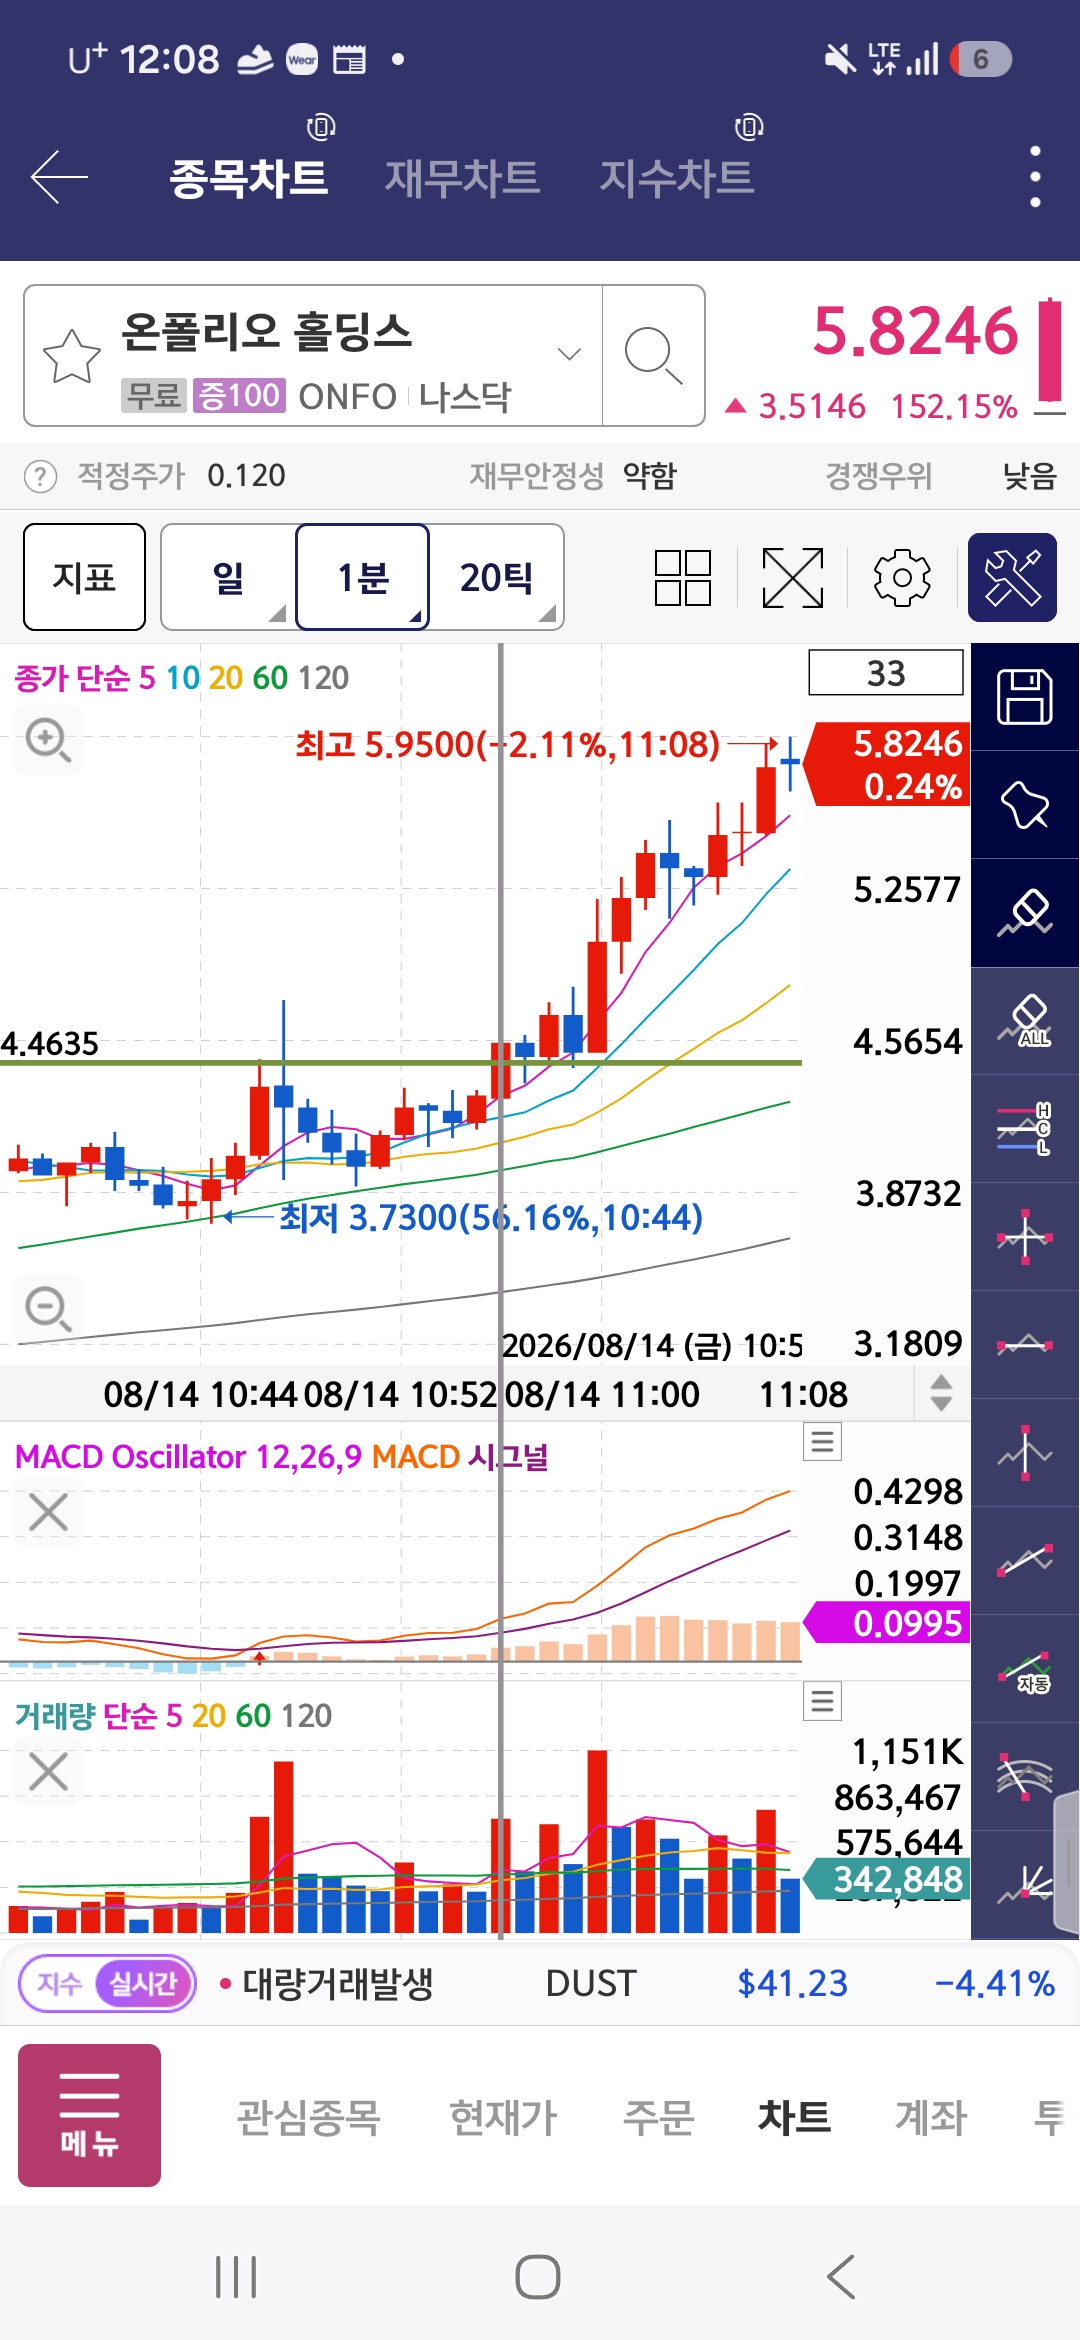Save chart with the floppy disk icon
Image resolution: width=1080 pixels, height=2340 pixels.
point(1025,697)
